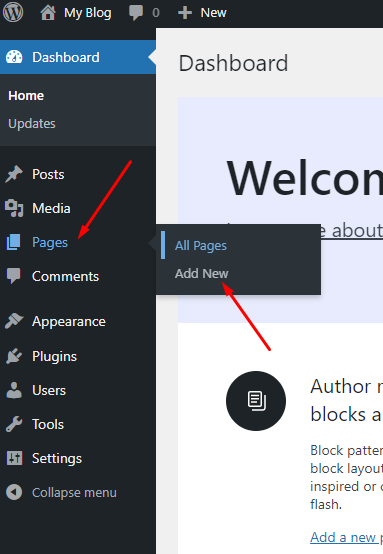
Task: Open the My Blog site link
Action: pyautogui.click(x=88, y=13)
